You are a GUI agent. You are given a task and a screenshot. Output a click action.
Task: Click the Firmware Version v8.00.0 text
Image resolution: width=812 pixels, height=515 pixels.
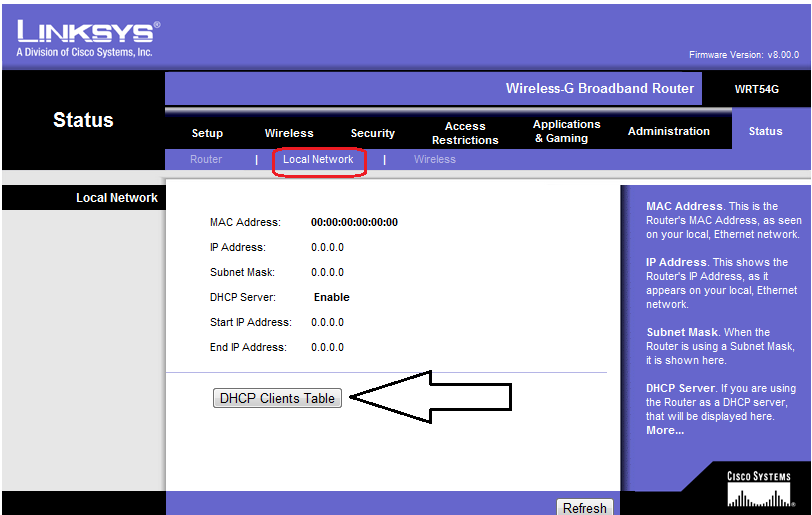(x=744, y=54)
